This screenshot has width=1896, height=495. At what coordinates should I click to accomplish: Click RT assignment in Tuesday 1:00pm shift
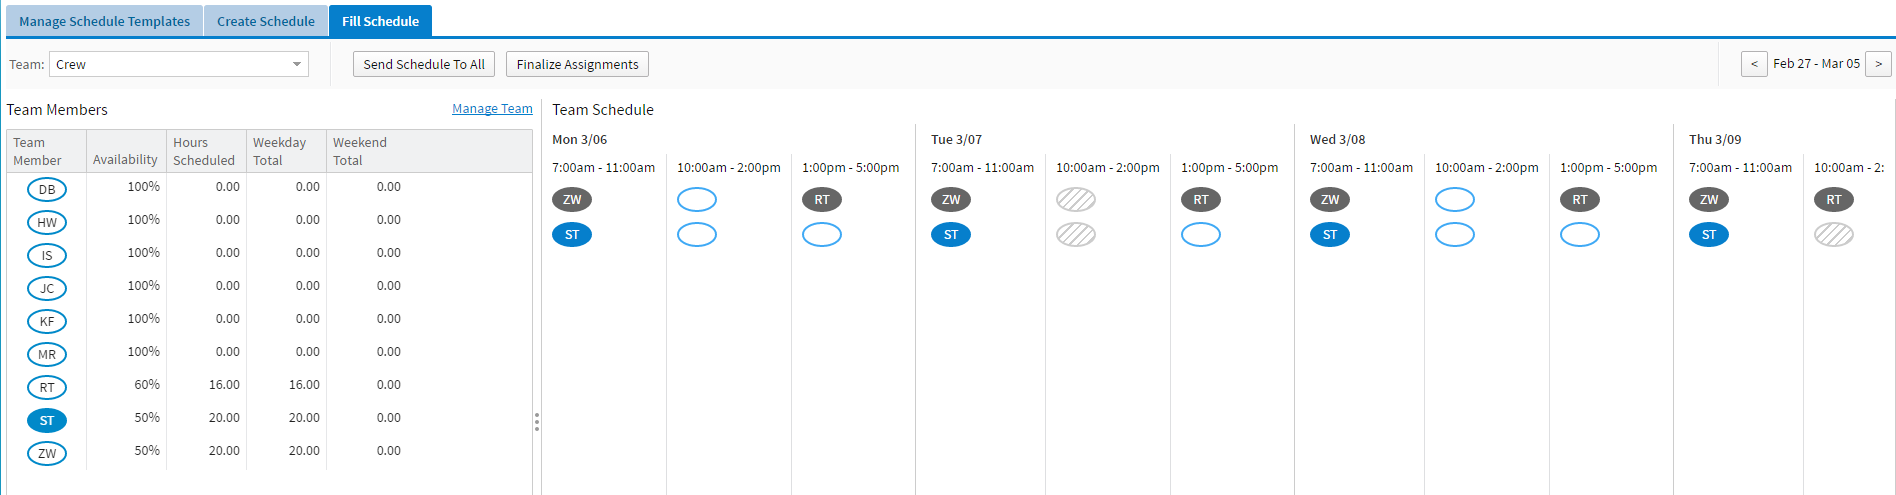pyautogui.click(x=1201, y=199)
